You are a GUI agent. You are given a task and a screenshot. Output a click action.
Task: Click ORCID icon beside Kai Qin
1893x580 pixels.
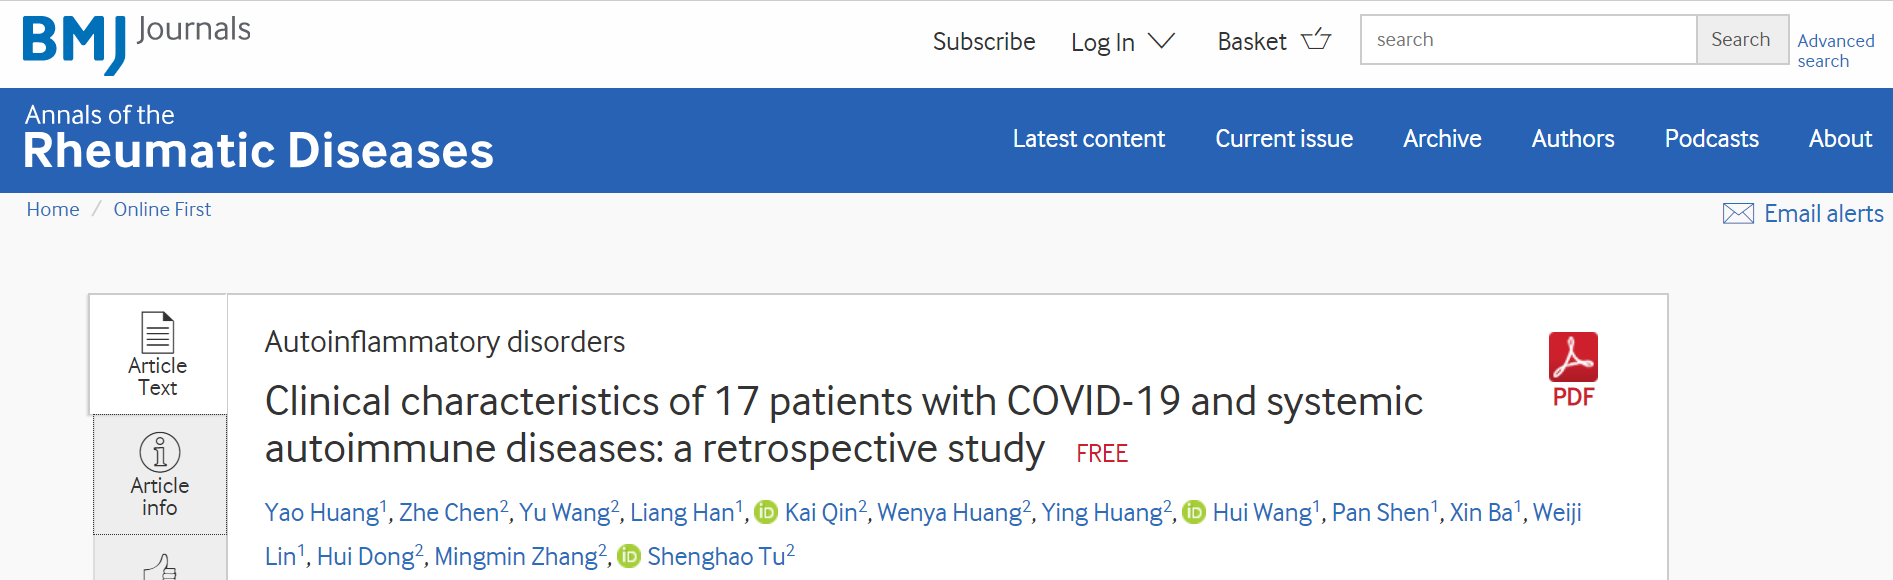(x=766, y=513)
